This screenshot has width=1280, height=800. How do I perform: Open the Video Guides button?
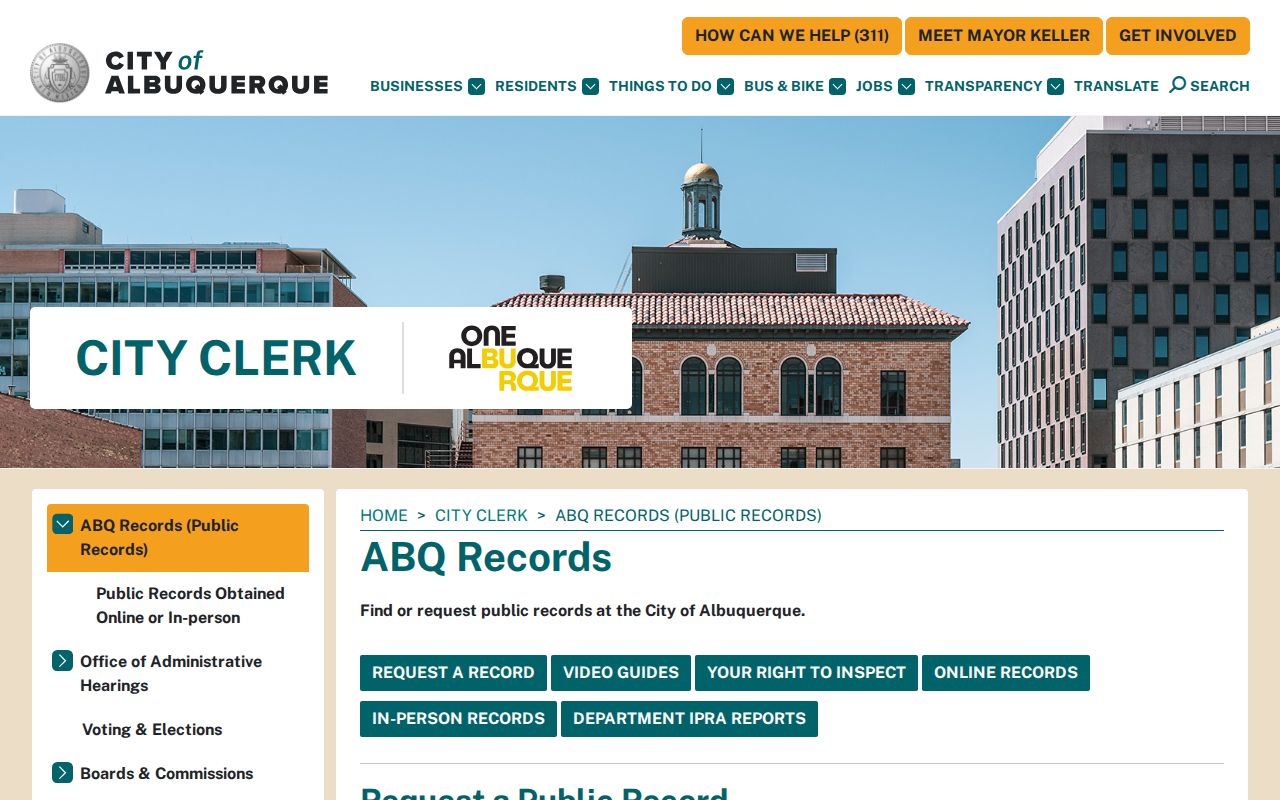[621, 673]
